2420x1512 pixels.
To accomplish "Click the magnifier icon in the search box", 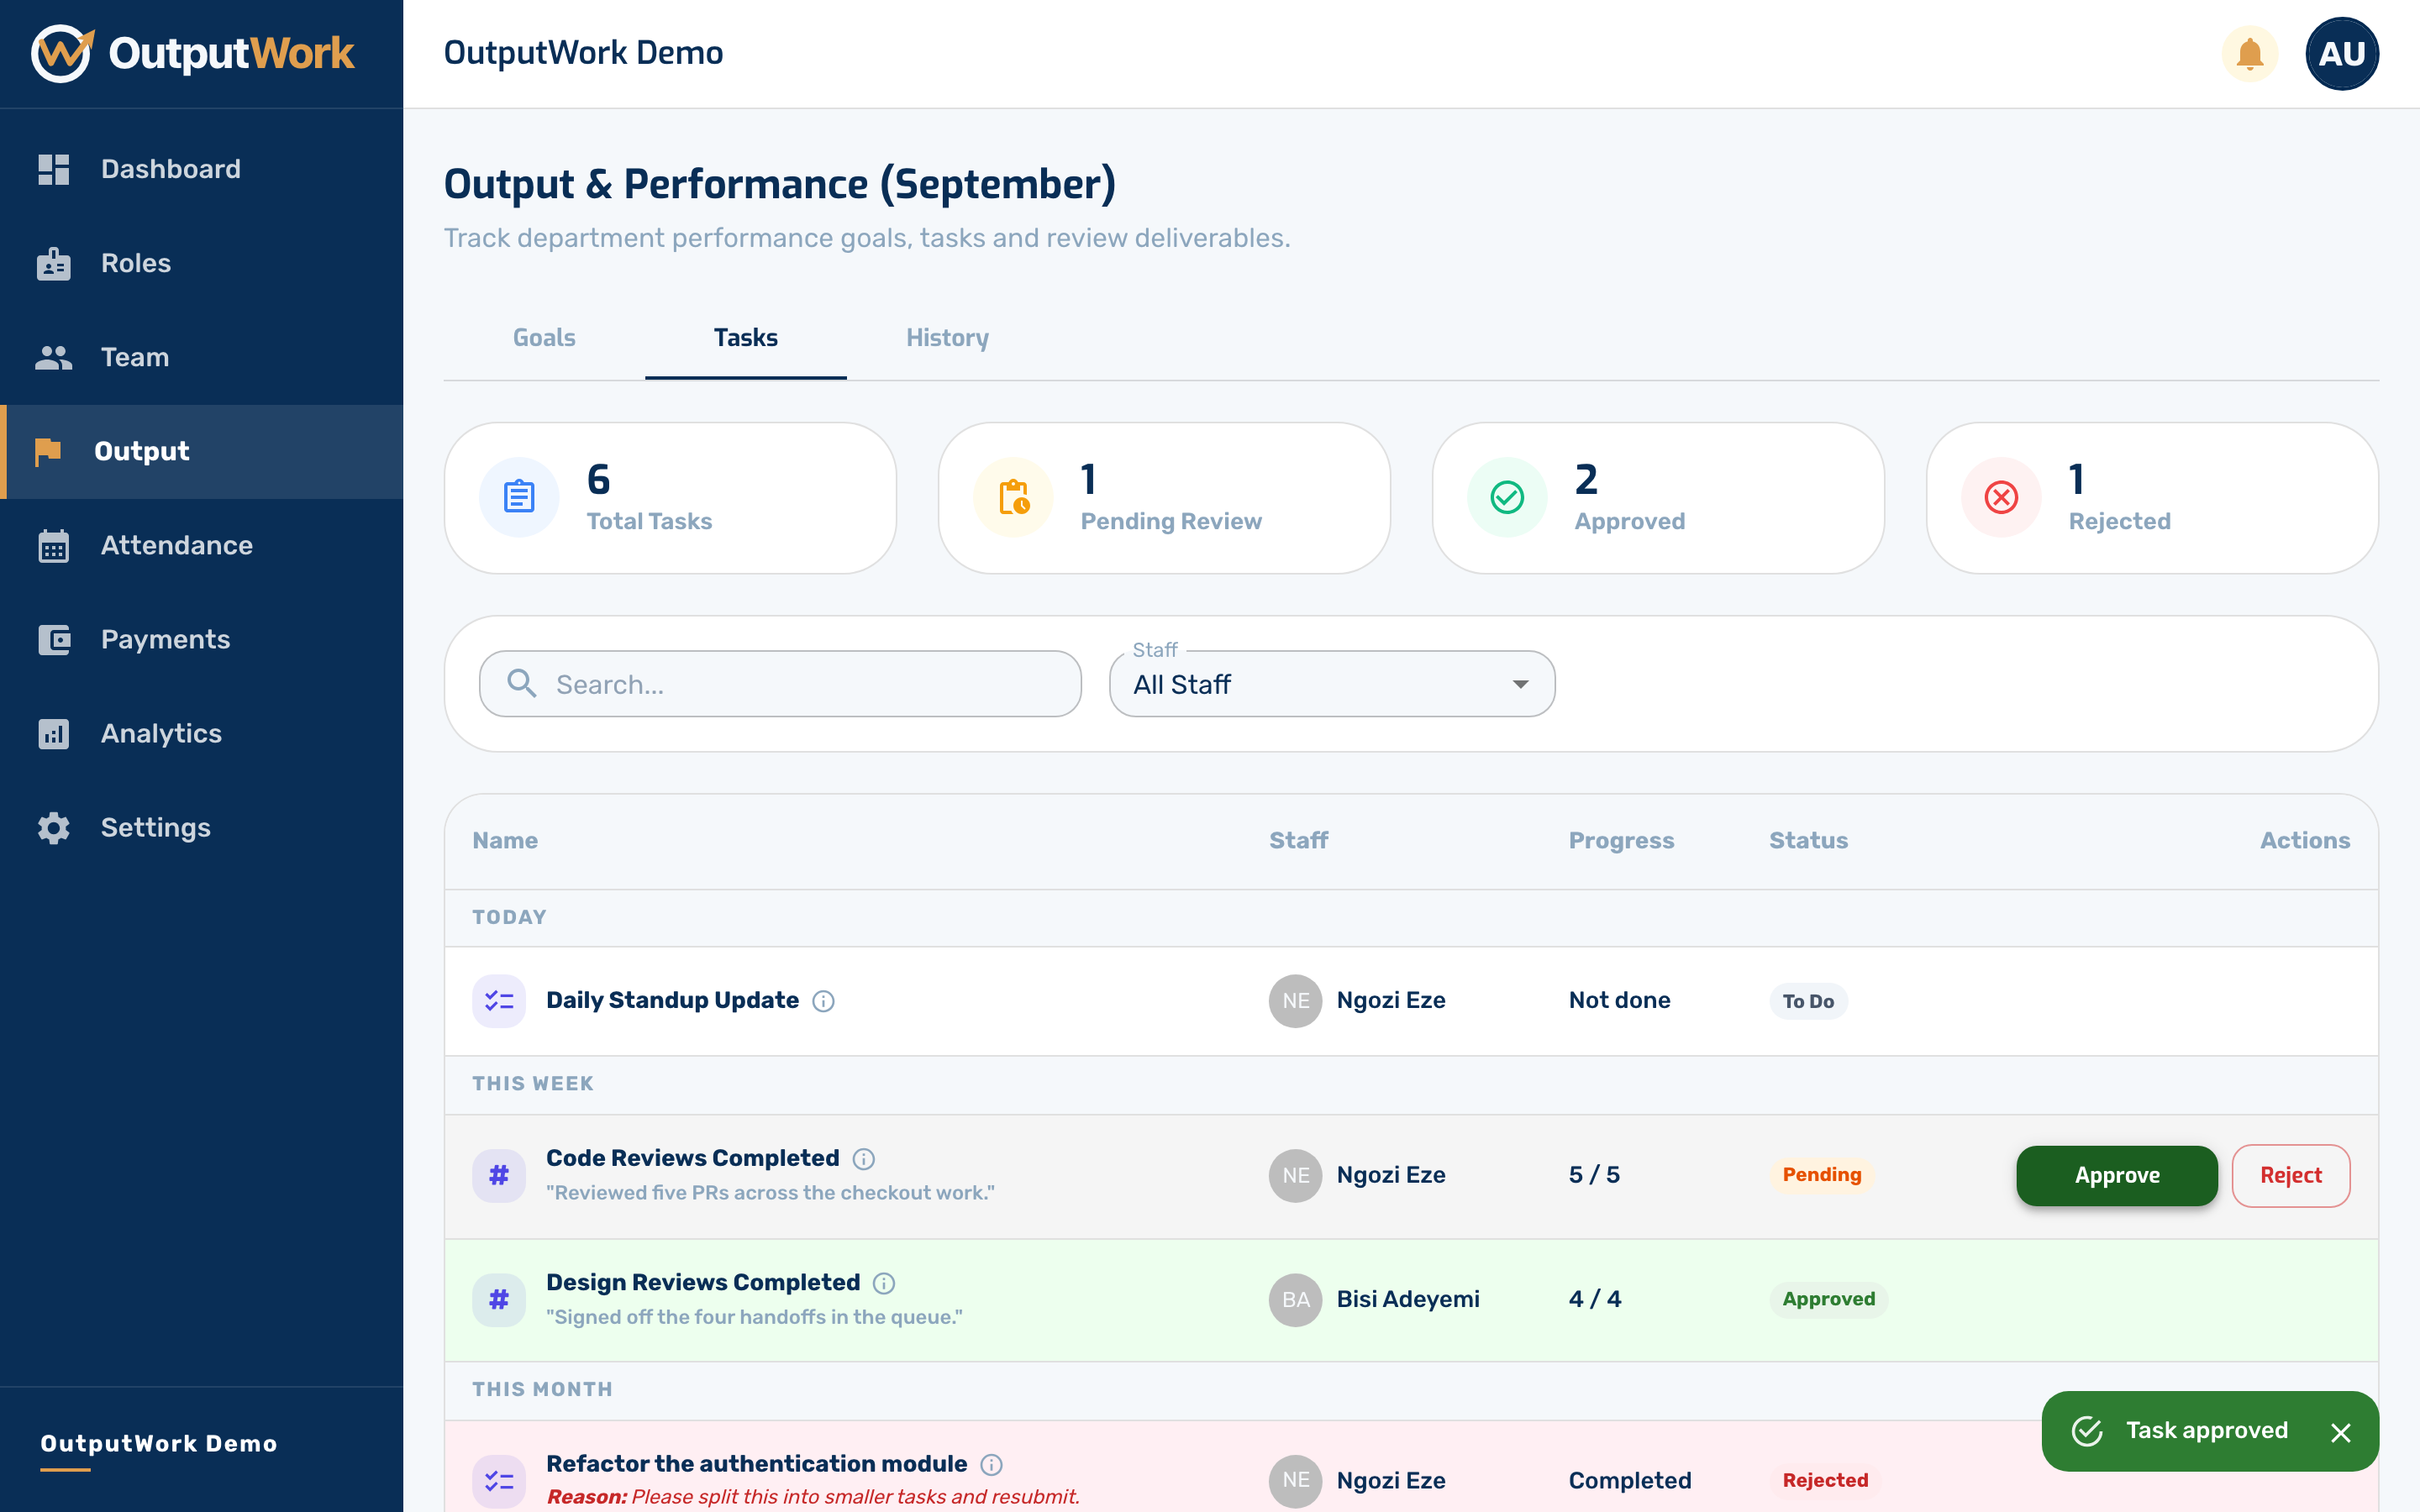I will point(521,683).
